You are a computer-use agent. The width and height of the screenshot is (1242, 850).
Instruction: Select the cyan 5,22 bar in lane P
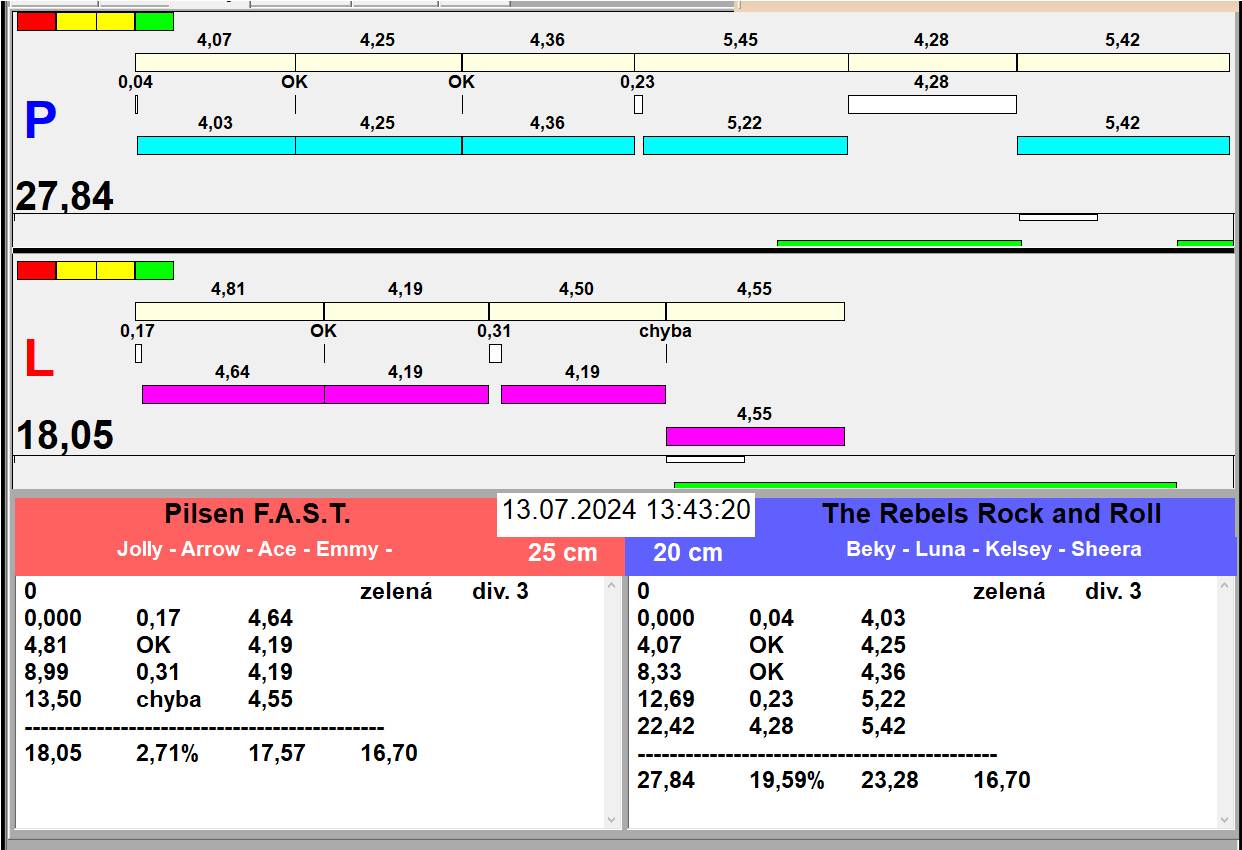[x=745, y=145]
